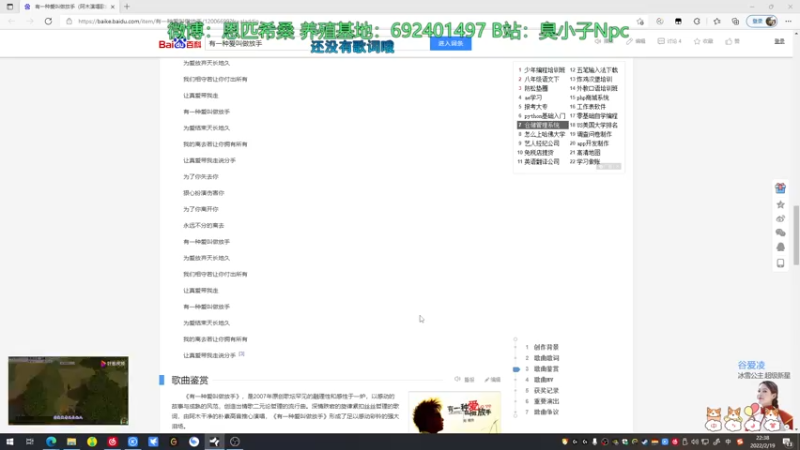
Task: Jump to 歌曲MV in contents
Action: pos(543,380)
